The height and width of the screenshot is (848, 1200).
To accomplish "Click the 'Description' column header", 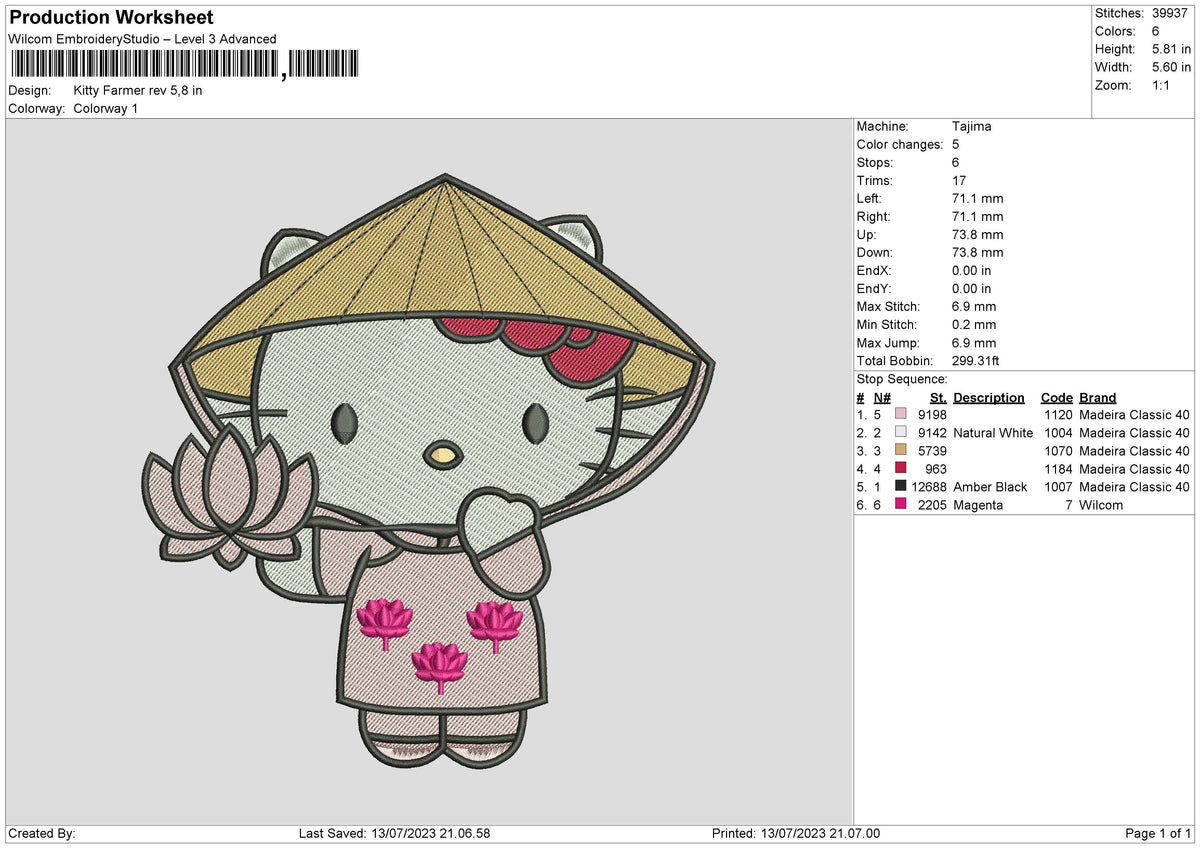I will pos(989,398).
